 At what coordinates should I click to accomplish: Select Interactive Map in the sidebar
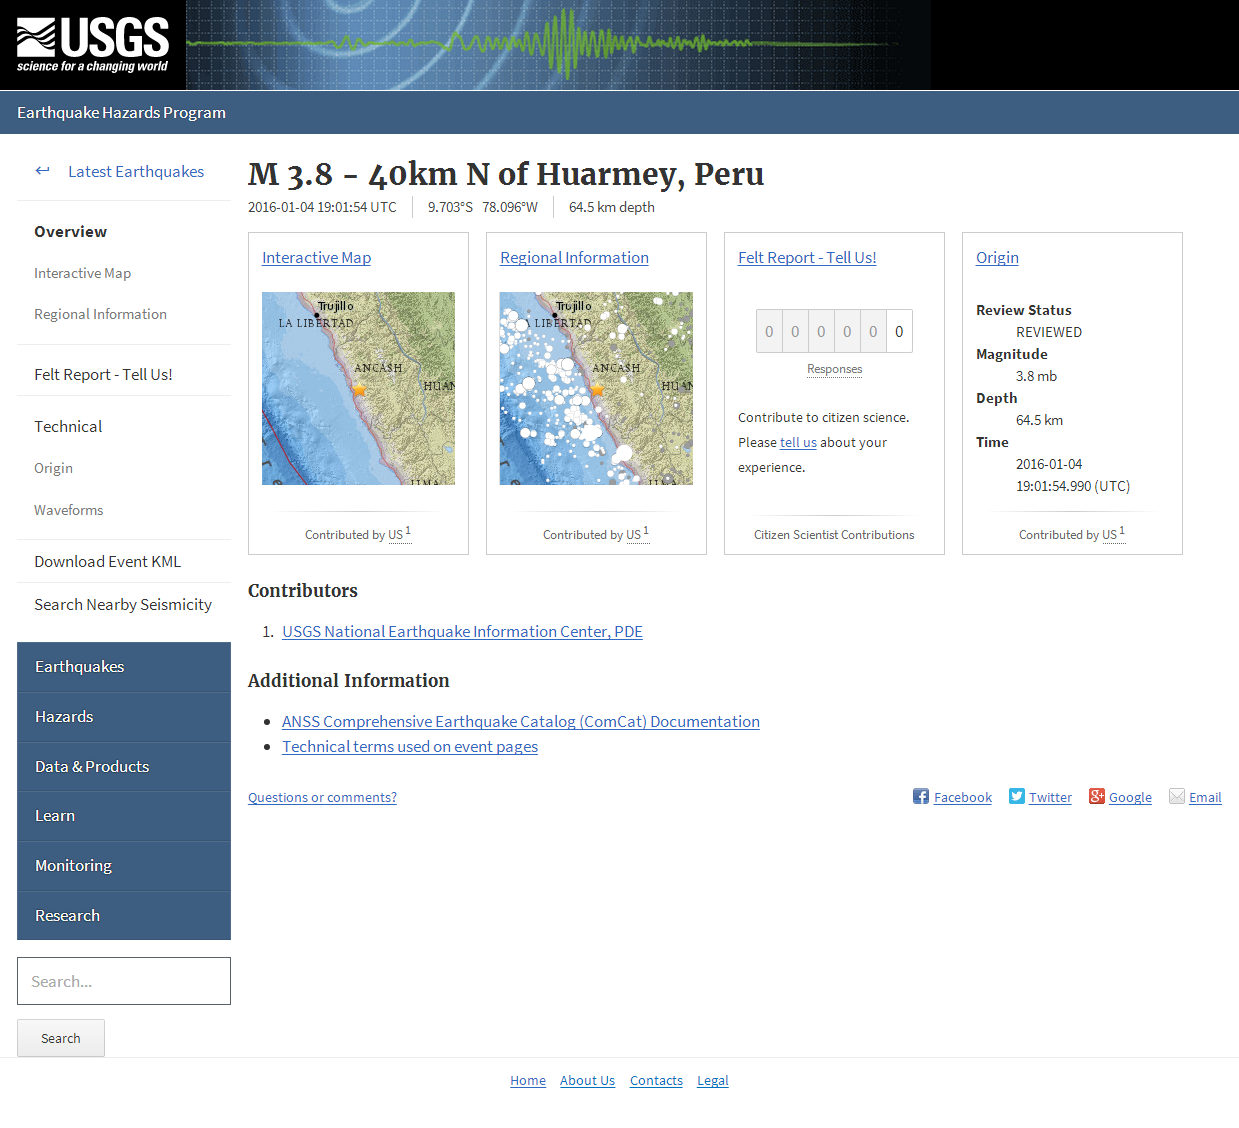(x=82, y=273)
